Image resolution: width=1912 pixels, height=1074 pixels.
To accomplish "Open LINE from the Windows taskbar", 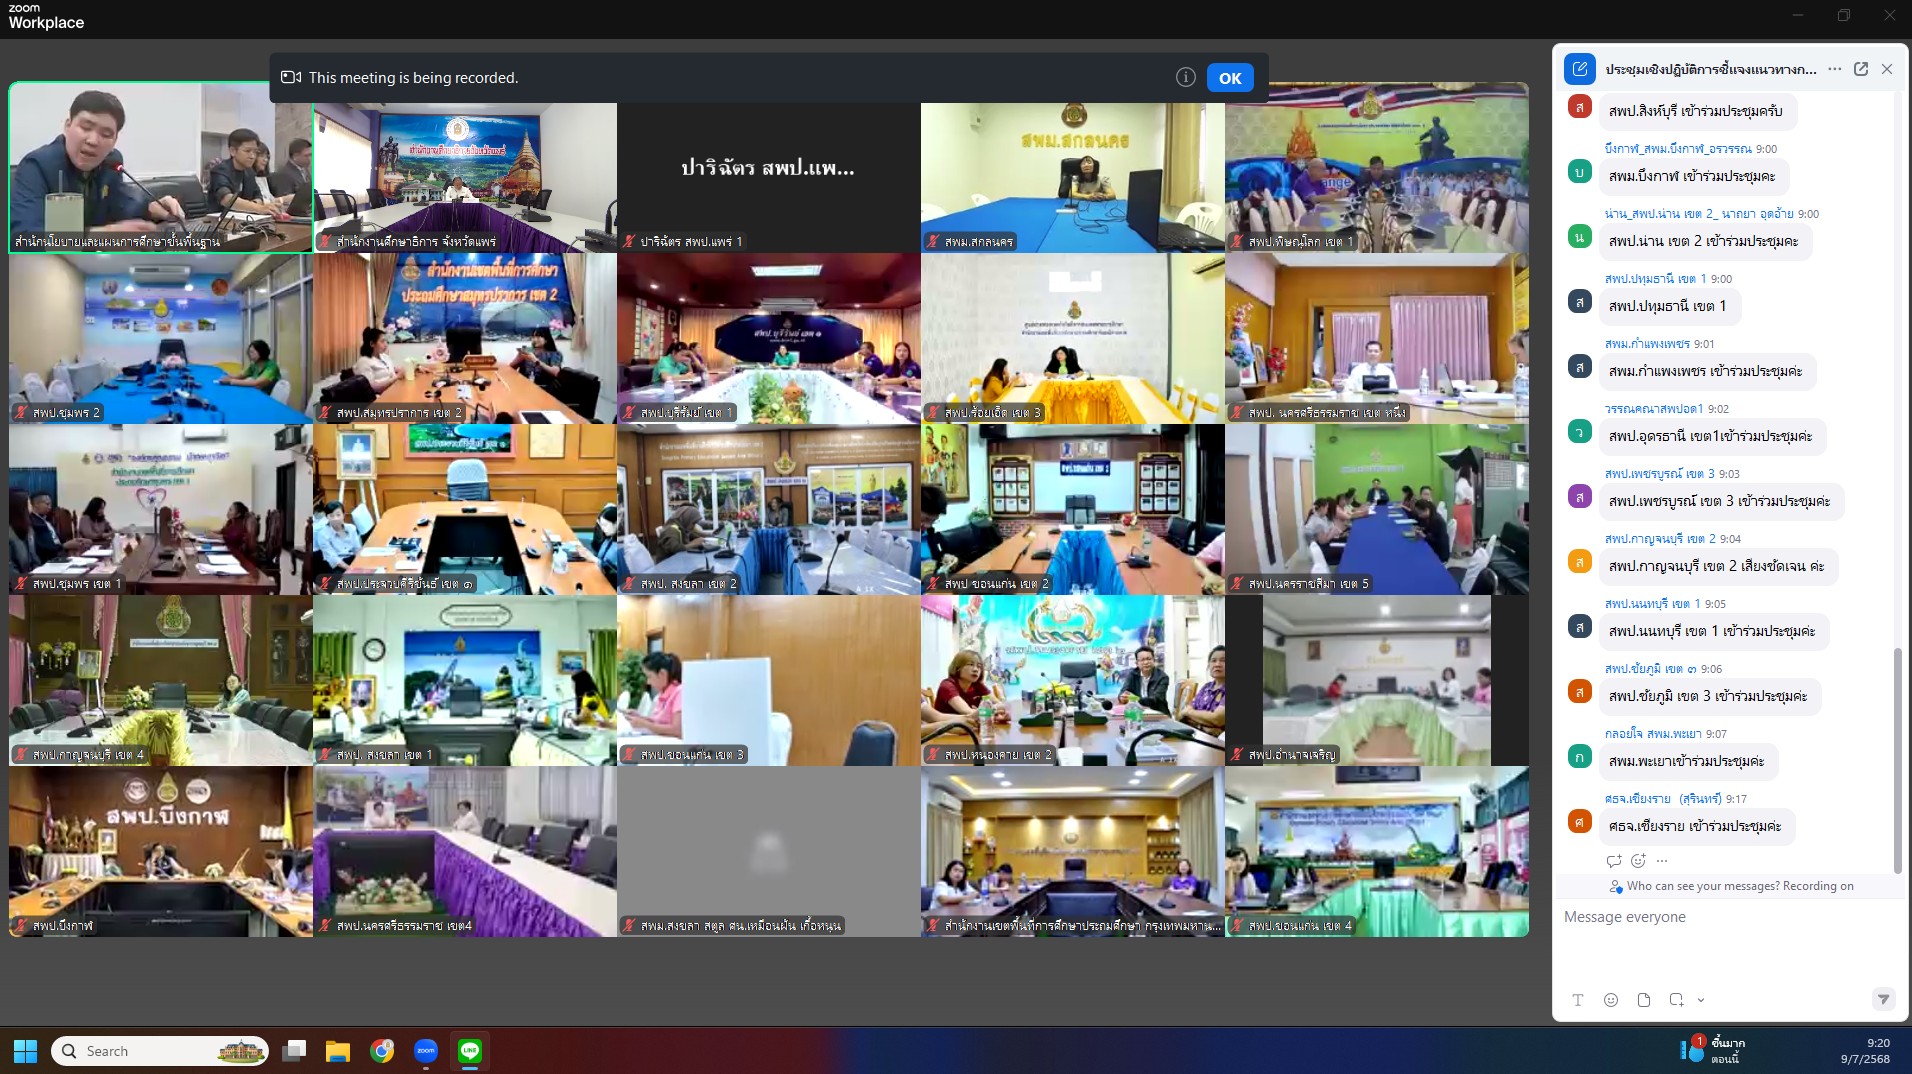I will point(470,1051).
